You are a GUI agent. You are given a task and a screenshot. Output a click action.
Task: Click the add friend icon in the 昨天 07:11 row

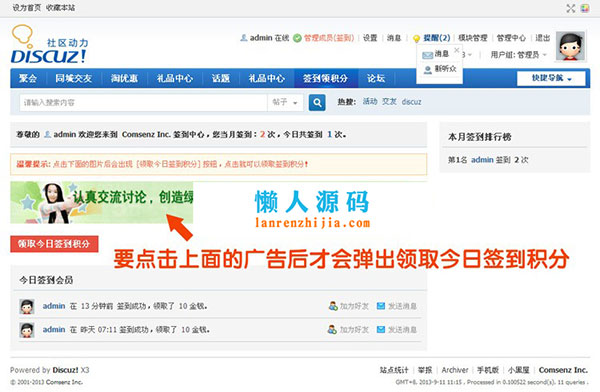click(332, 329)
